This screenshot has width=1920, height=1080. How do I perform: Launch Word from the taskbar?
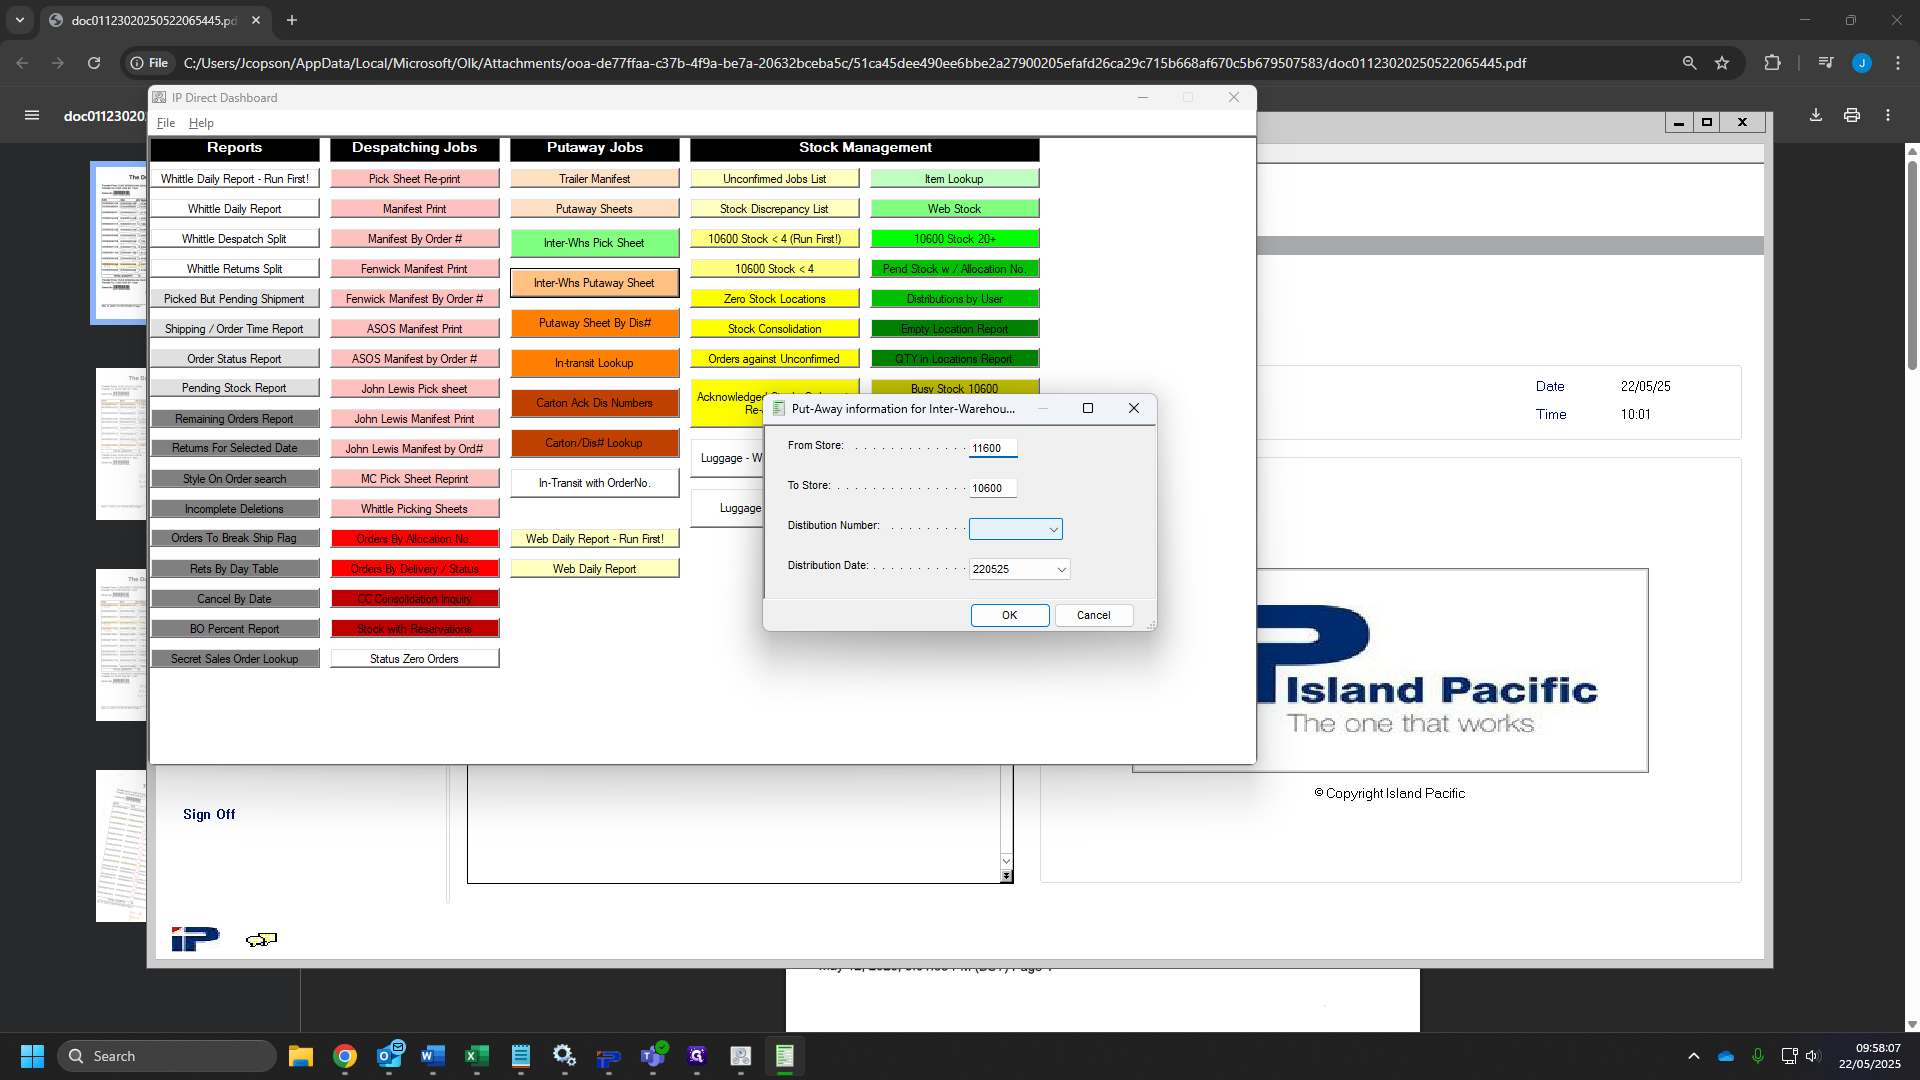tap(433, 1056)
